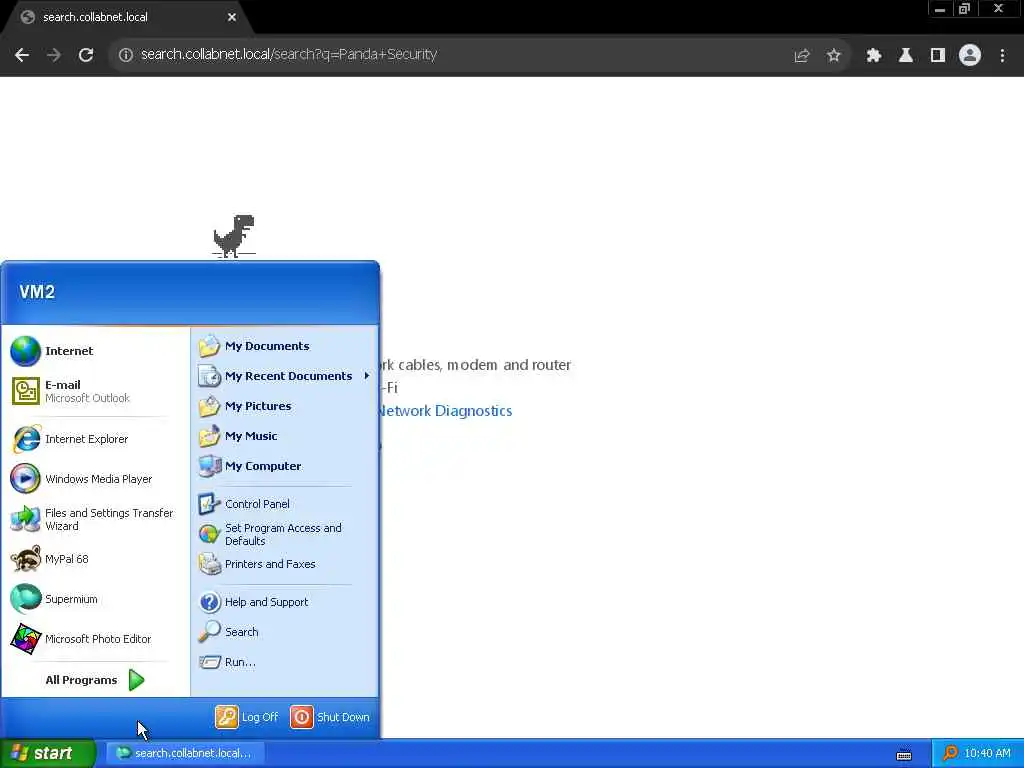Click the browser forward arrow
Image resolution: width=1024 pixels, height=768 pixels.
[x=54, y=55]
